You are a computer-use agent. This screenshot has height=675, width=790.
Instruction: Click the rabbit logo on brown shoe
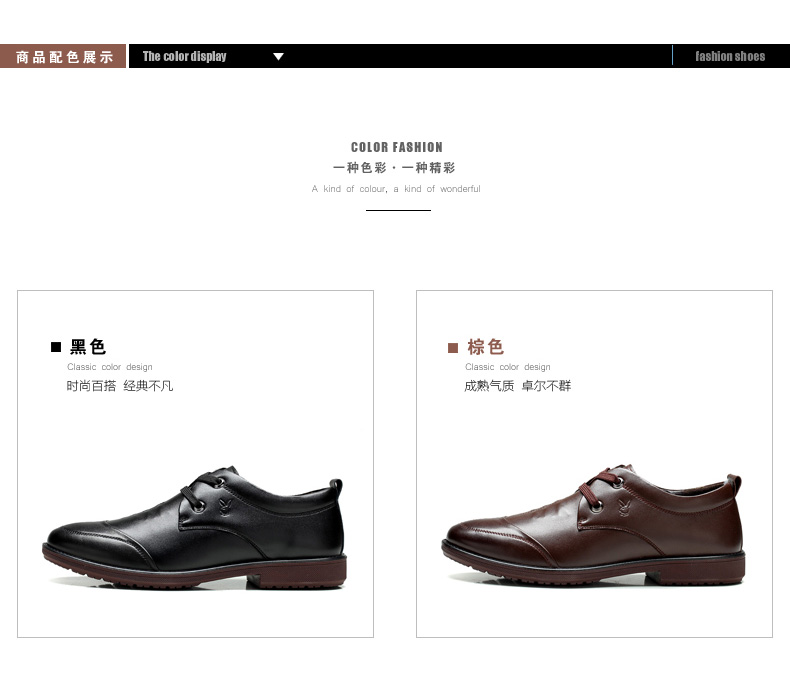point(624,508)
